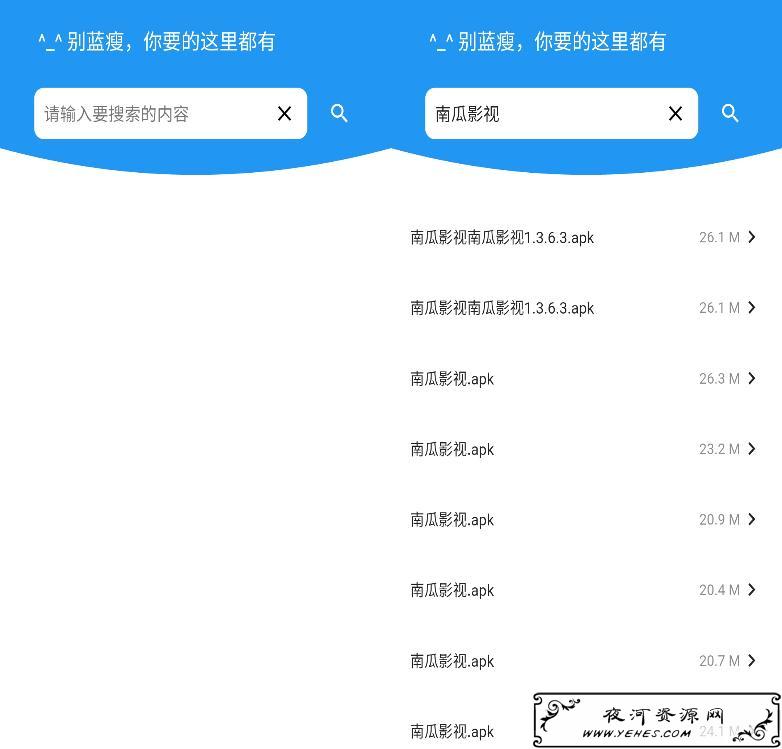Open the chevron of the 20.9 M result

752,520
